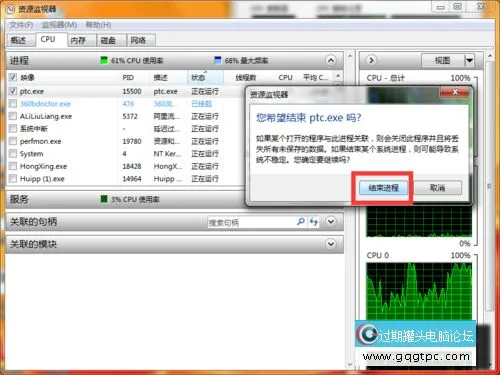Click the green CPU usage indicator icon
This screenshot has height=375, width=500.
tap(104, 60)
